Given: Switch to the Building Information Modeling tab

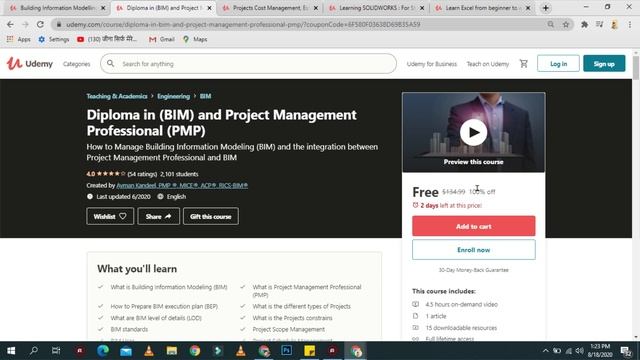Looking at the screenshot, I should click(57, 8).
